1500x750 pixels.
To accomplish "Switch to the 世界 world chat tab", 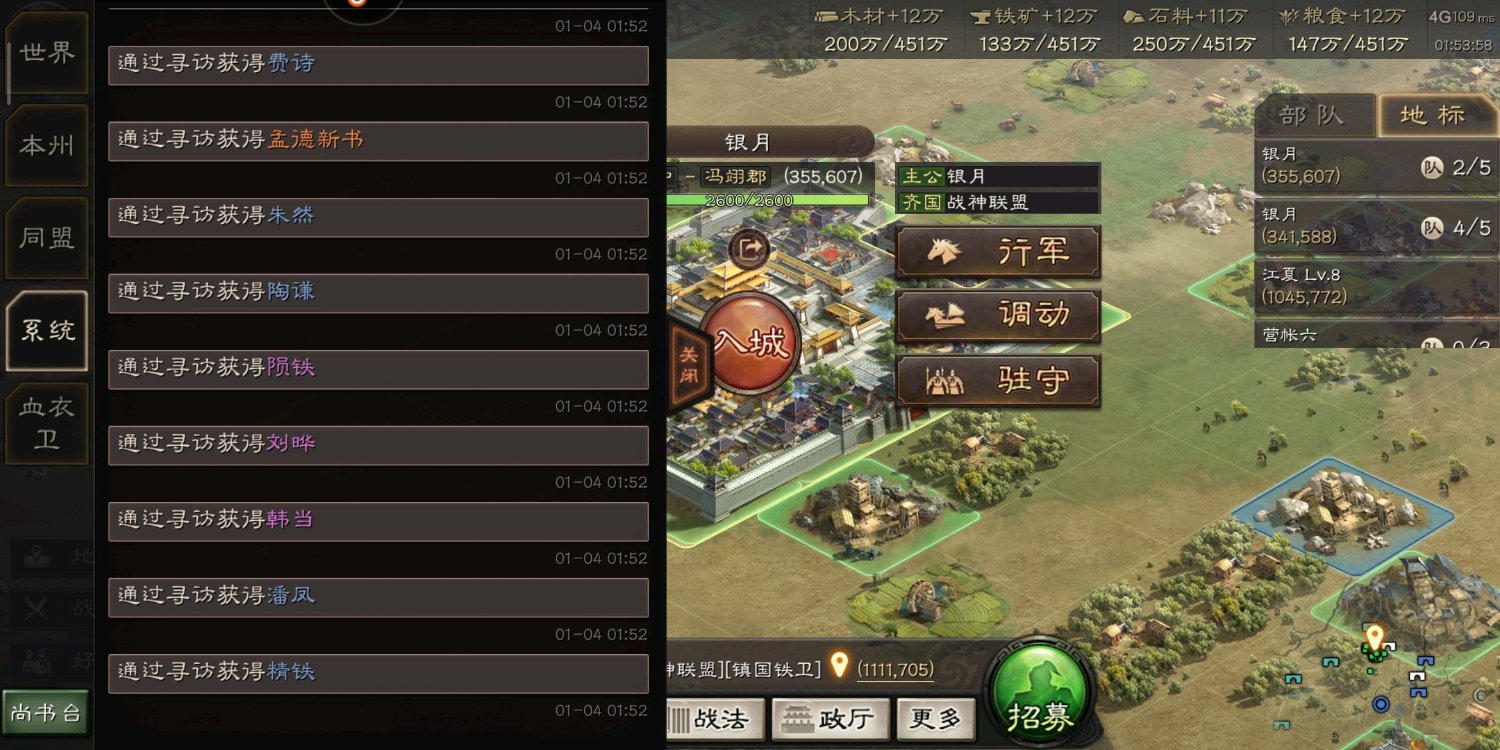I will (47, 54).
